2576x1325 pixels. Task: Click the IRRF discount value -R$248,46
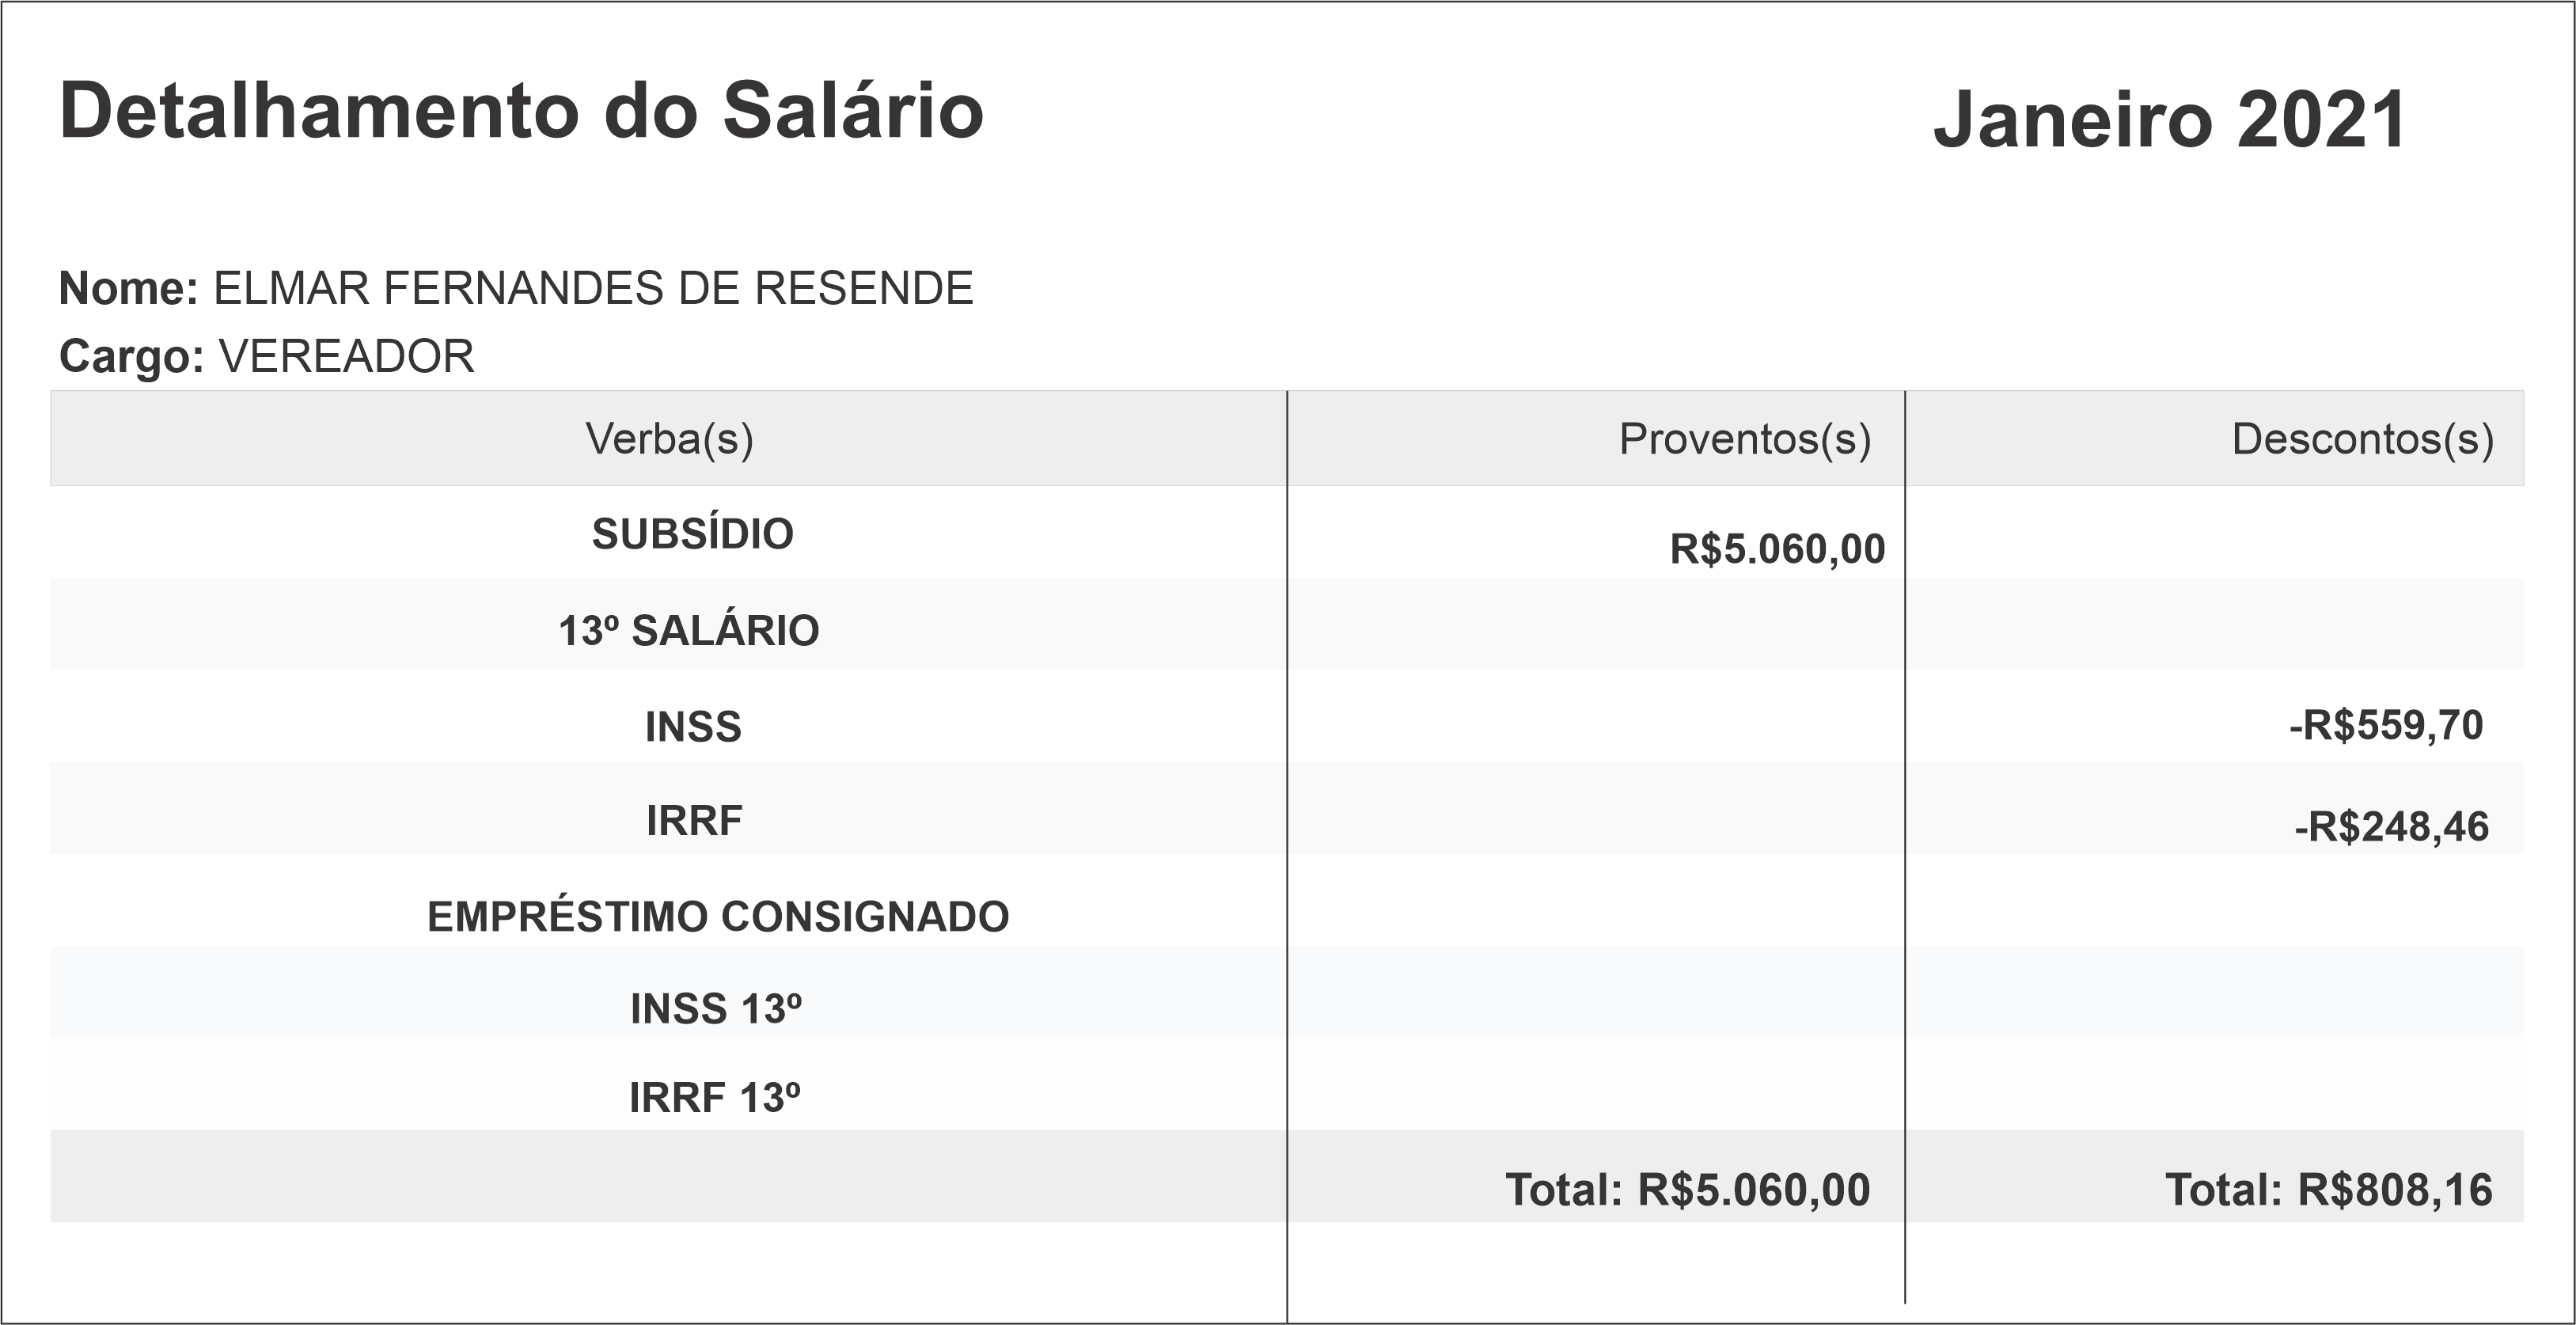[x=2391, y=827]
